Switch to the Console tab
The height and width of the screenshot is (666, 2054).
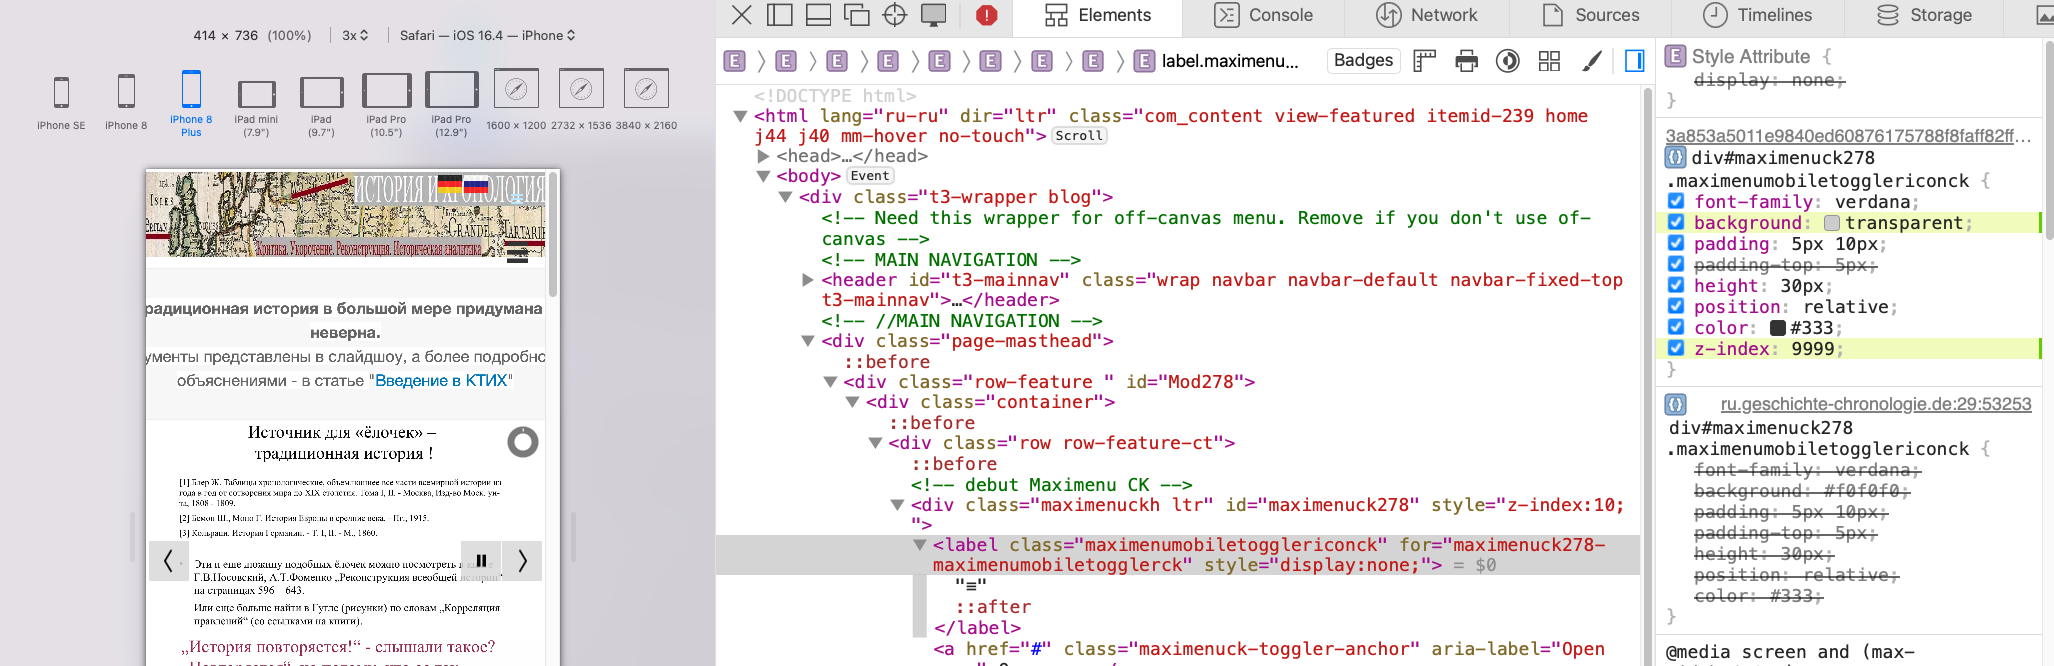(1263, 15)
